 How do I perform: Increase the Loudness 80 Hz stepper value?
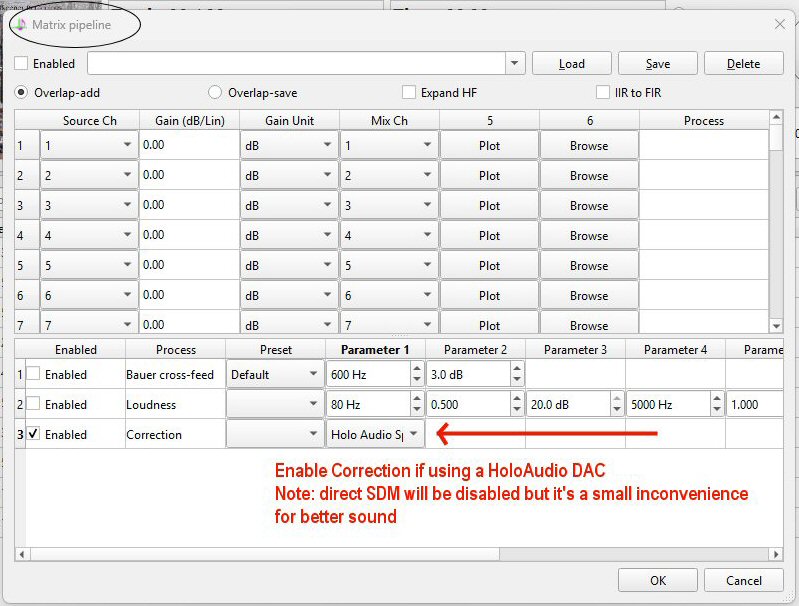417,399
